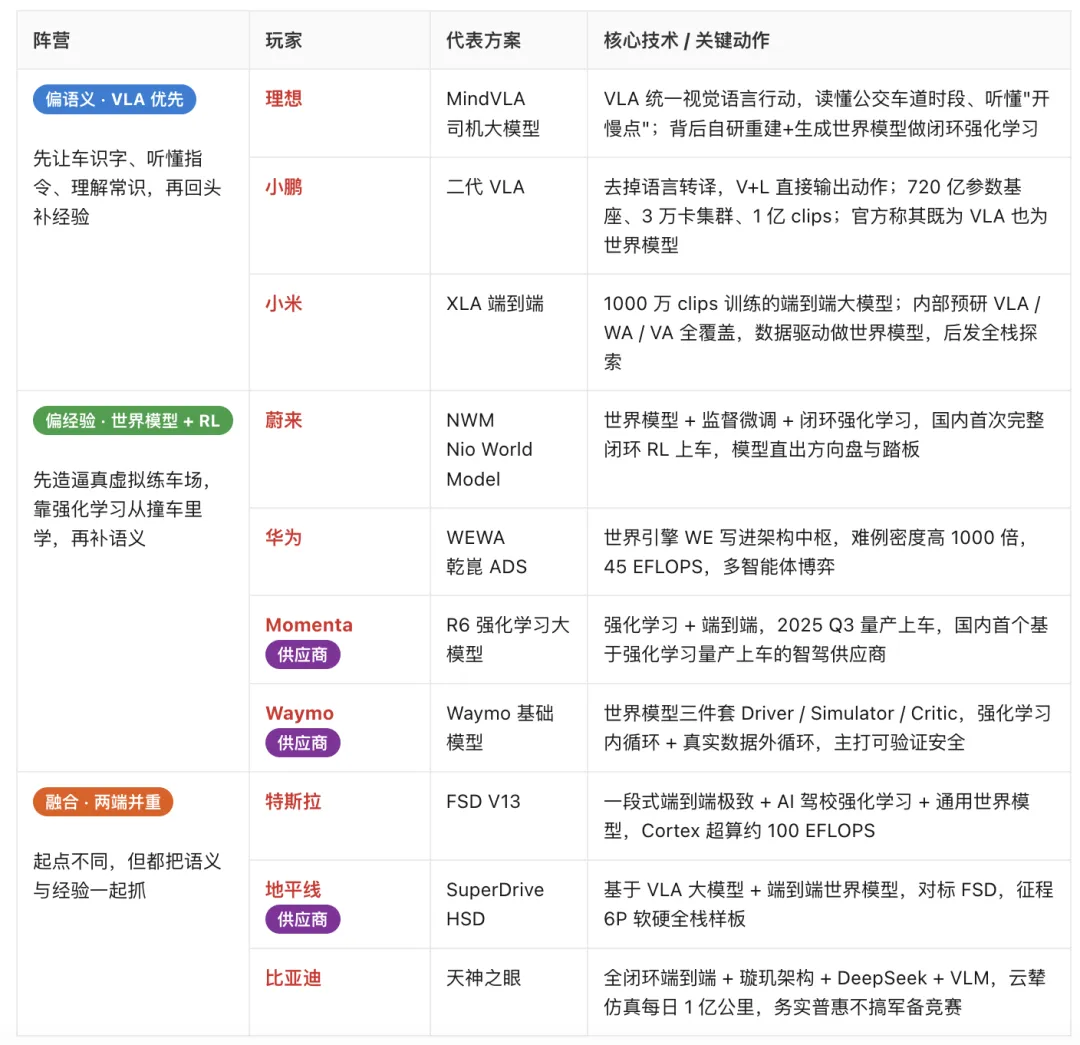Select the 'R6 强化学习大模型' cell

508,639
